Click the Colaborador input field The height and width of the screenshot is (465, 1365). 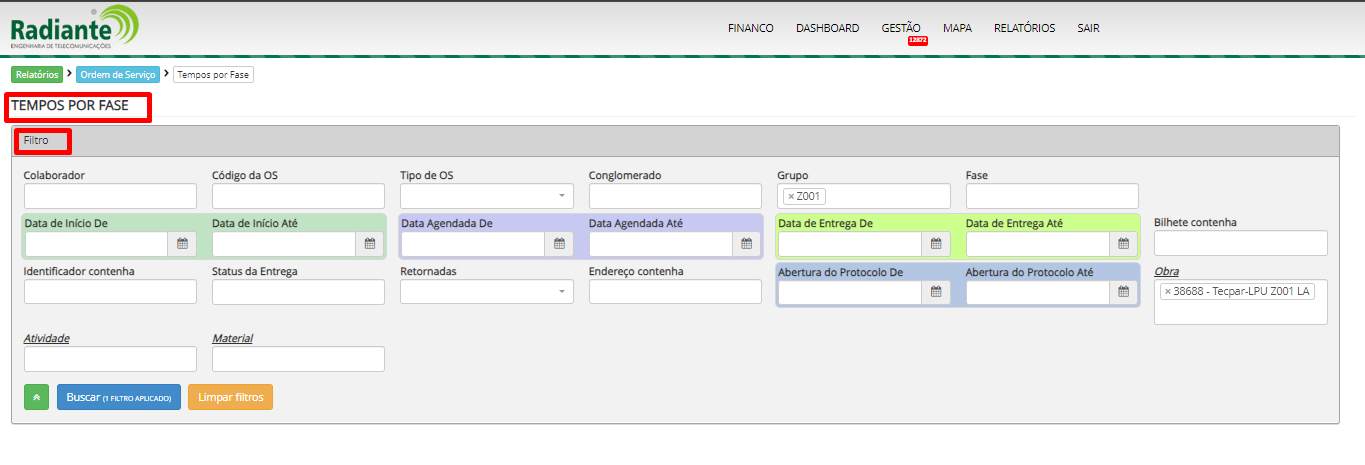(x=110, y=196)
